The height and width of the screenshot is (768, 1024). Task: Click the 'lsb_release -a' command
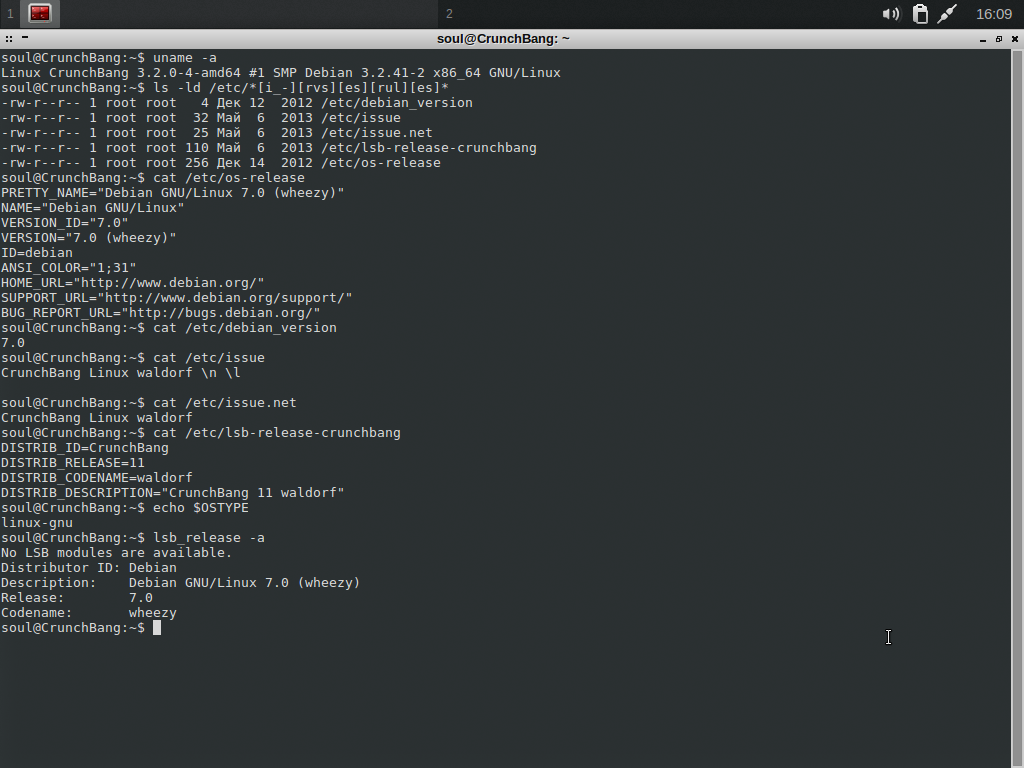click(209, 538)
